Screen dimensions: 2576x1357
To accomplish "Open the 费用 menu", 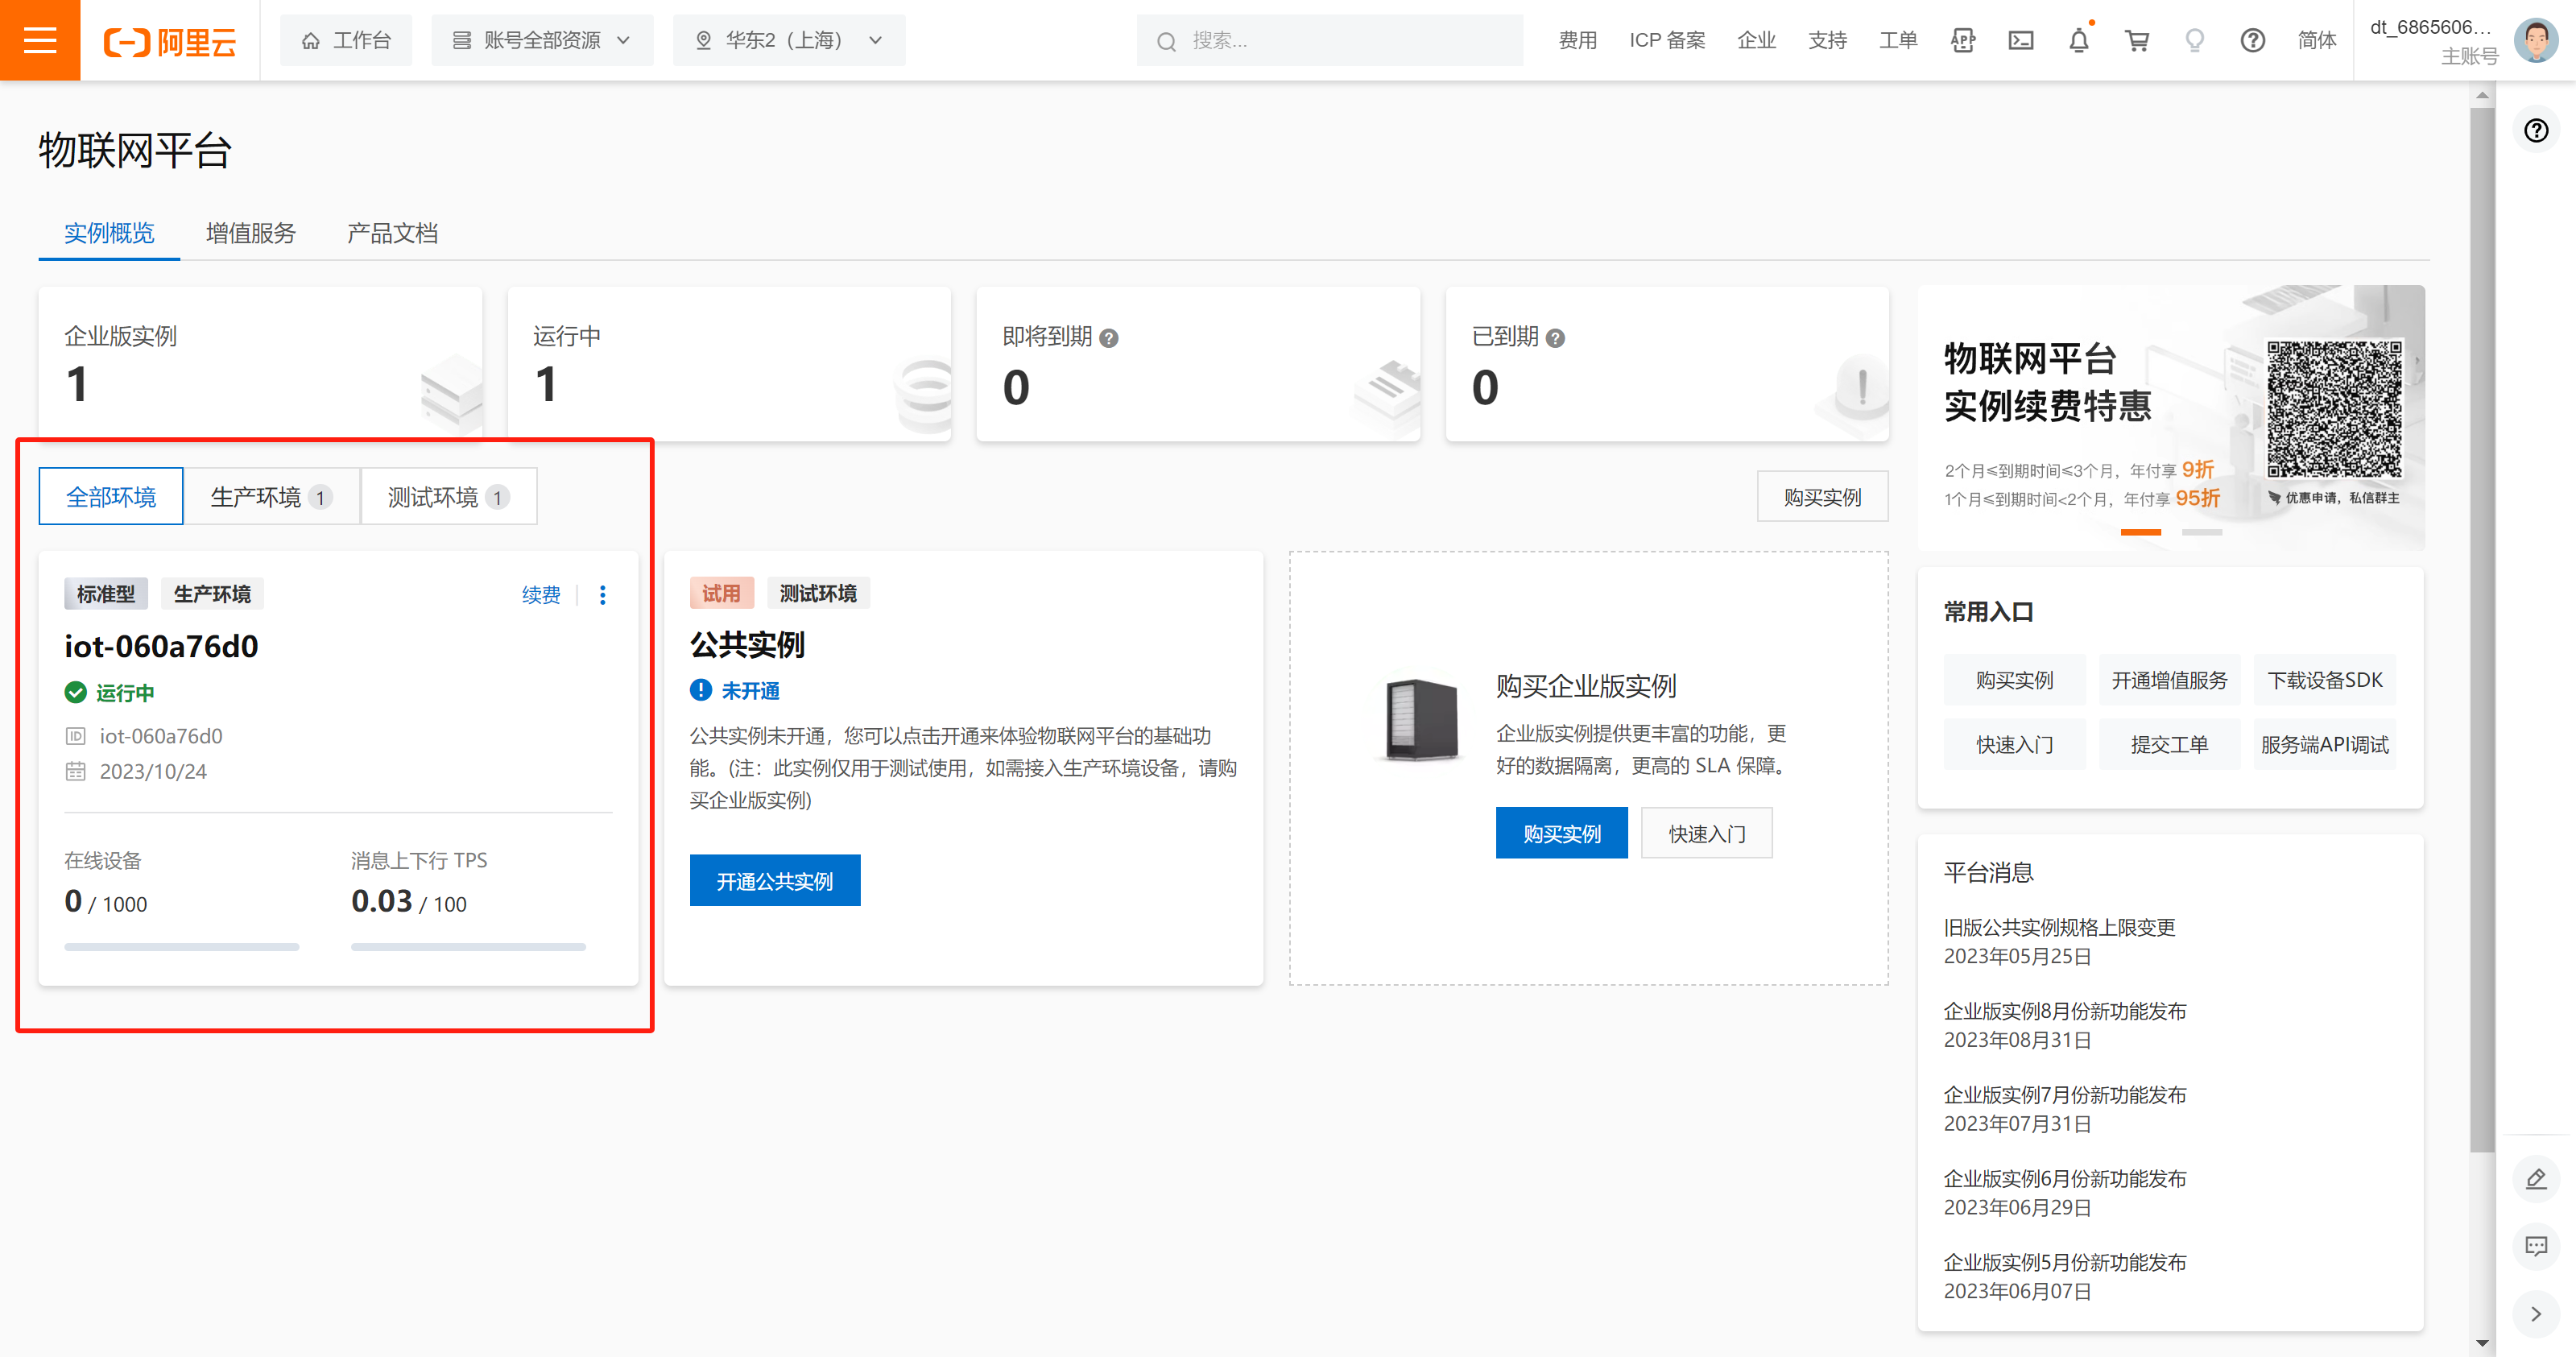I will tap(1578, 40).
